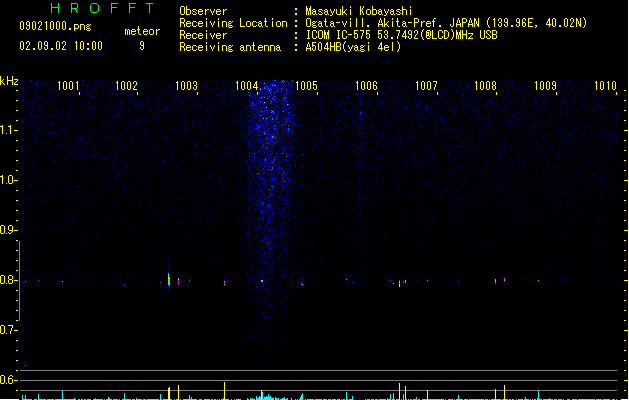
Task: Click the 1006 time axis label
Action: (x=366, y=86)
